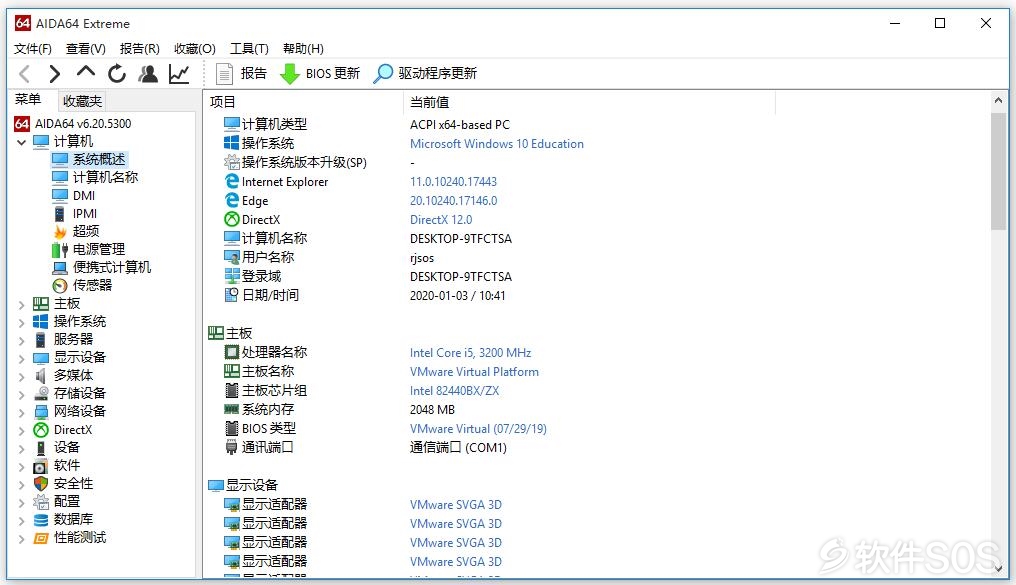Image resolution: width=1016 pixels, height=585 pixels.
Task: Select the IPMI icon in sidebar
Action: point(60,214)
